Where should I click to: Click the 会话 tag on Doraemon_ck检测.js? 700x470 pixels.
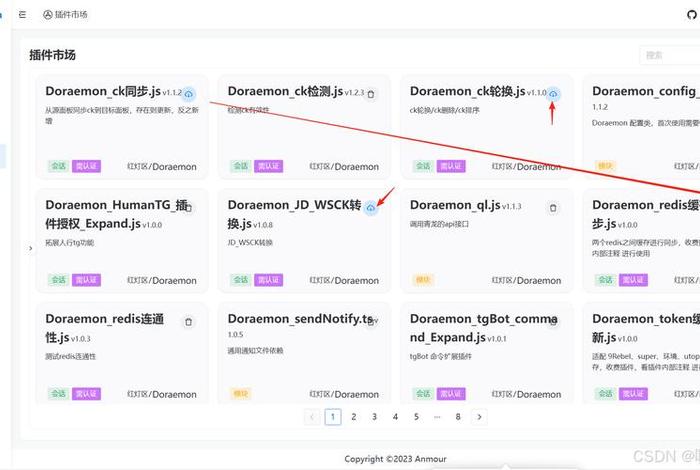point(241,166)
